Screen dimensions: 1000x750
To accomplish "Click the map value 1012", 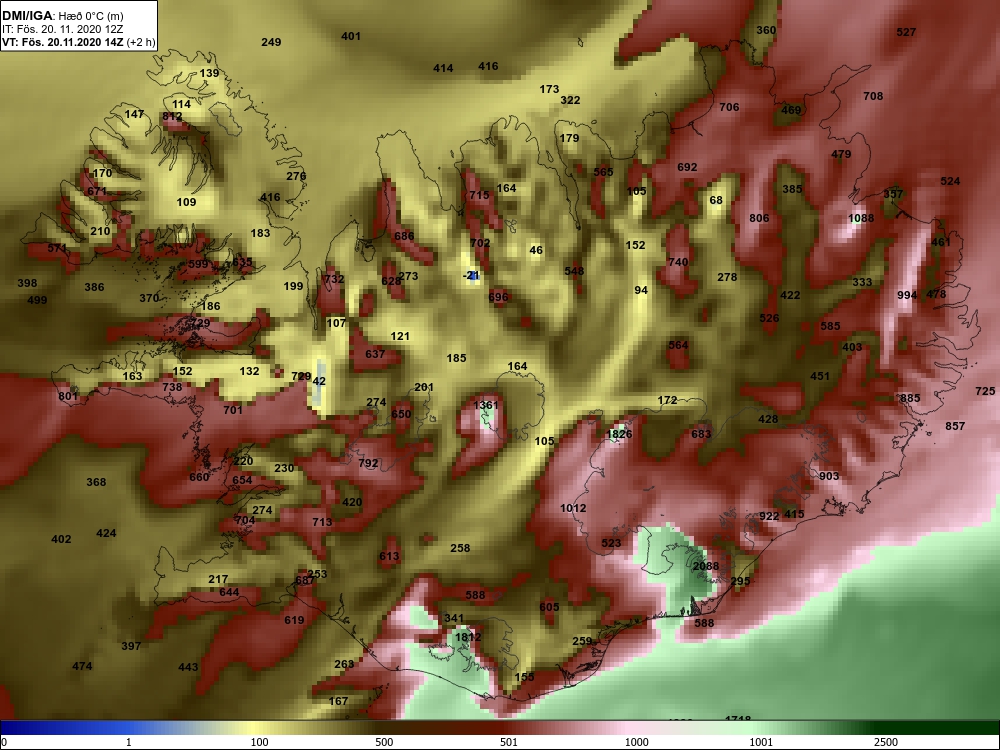I will [x=573, y=508].
